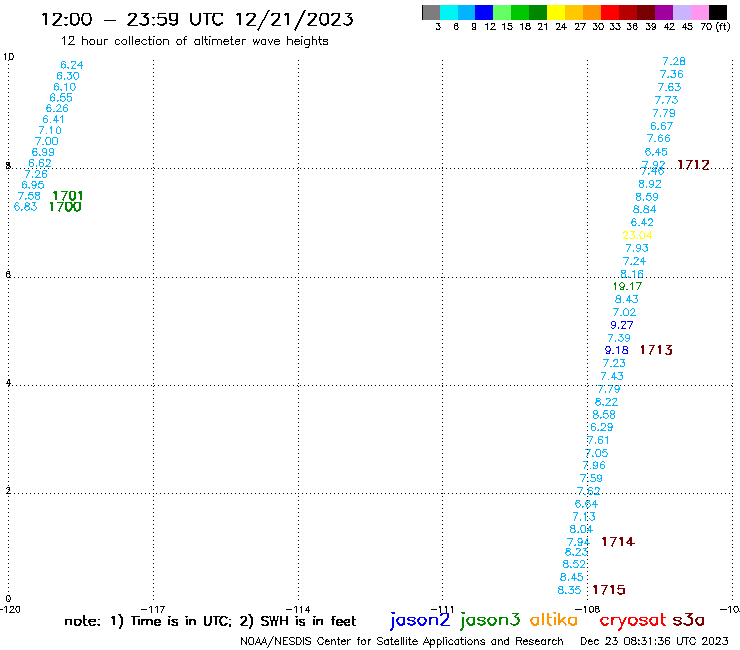Click the s3a satellite legend label
This screenshot has width=740, height=650.
click(688, 620)
